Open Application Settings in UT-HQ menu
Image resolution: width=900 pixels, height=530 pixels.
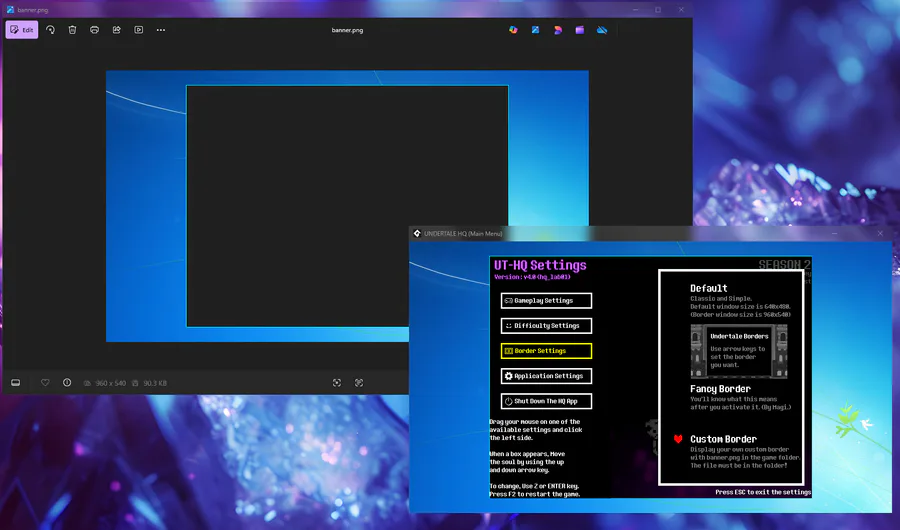546,376
